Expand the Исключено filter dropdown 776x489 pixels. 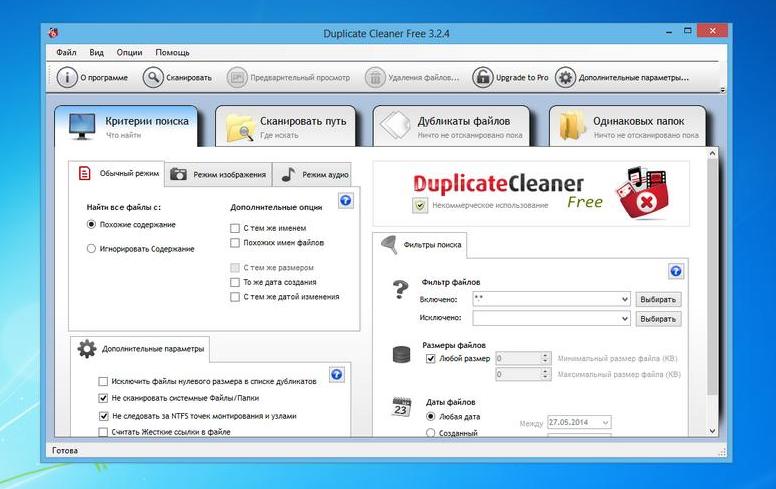point(625,319)
